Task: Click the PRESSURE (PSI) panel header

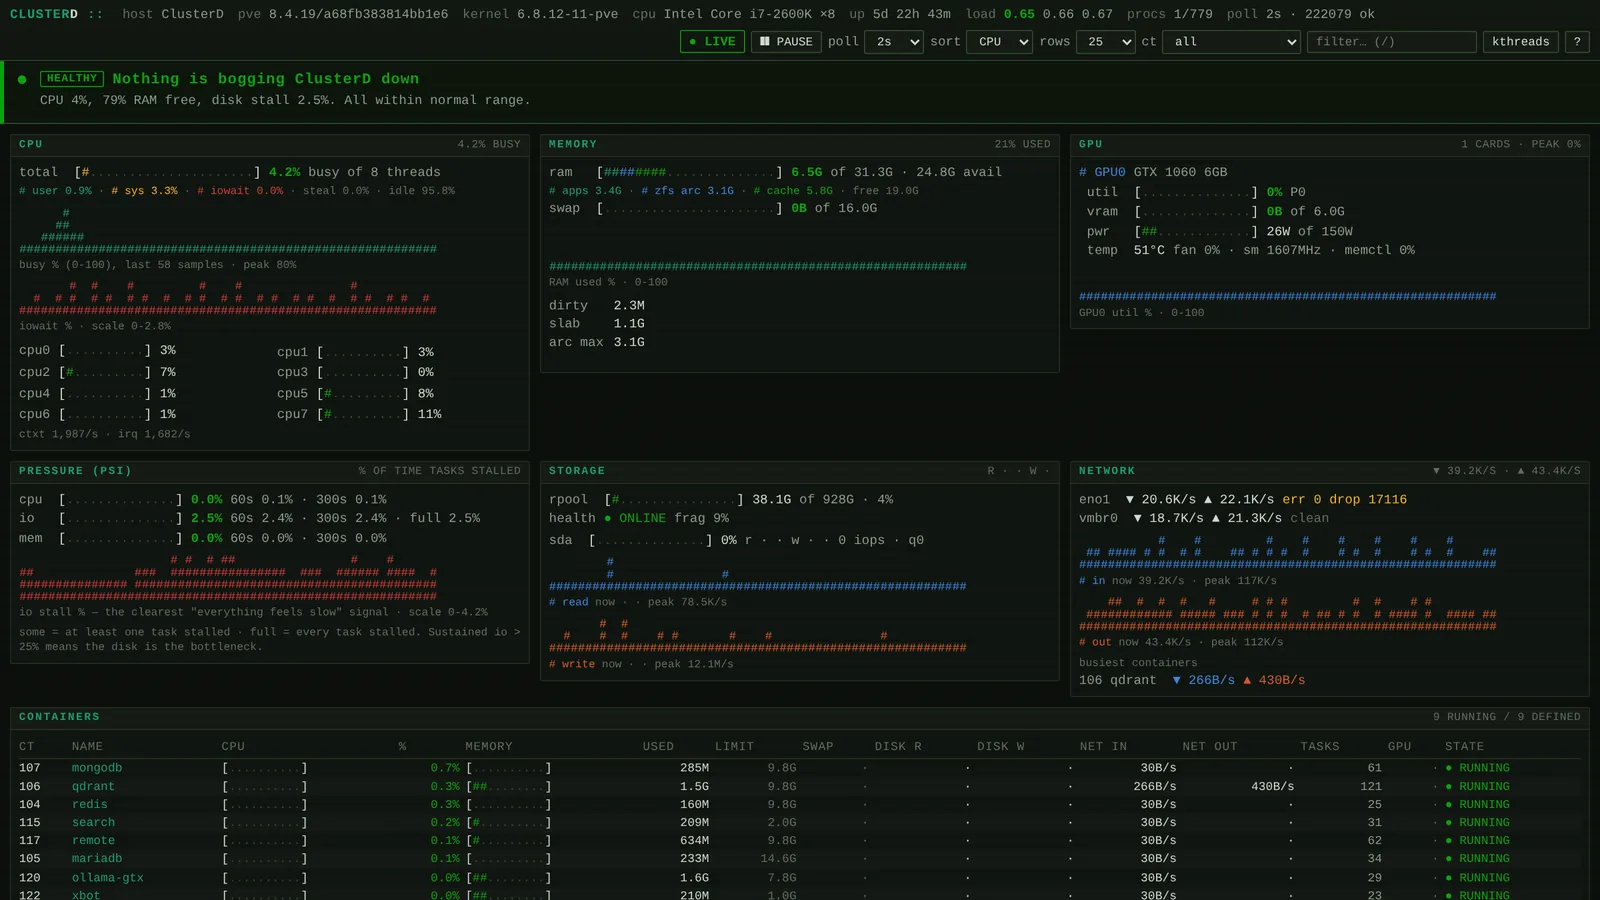Action: [270, 471]
